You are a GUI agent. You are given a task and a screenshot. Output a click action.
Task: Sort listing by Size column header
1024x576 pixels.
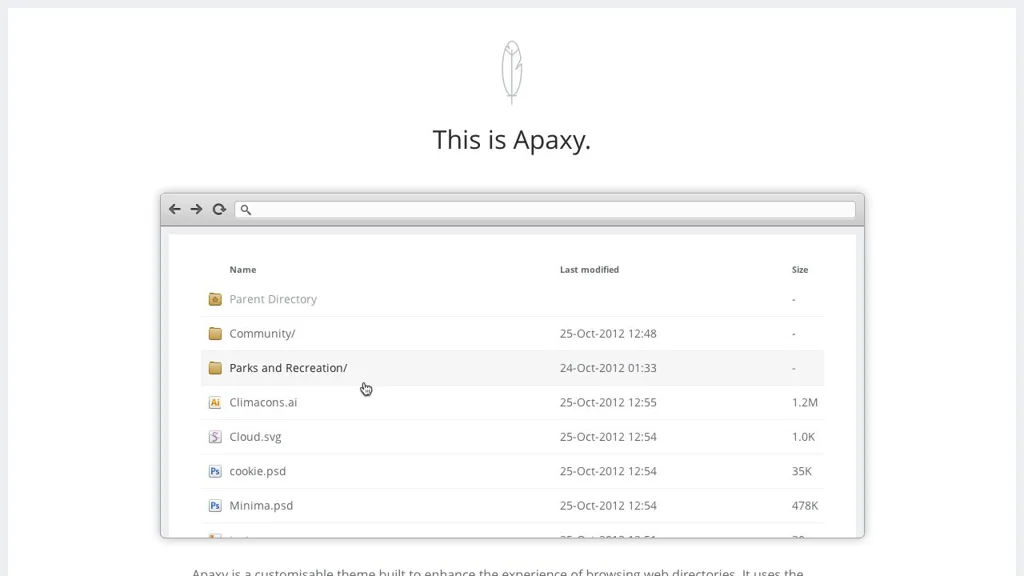(x=800, y=270)
